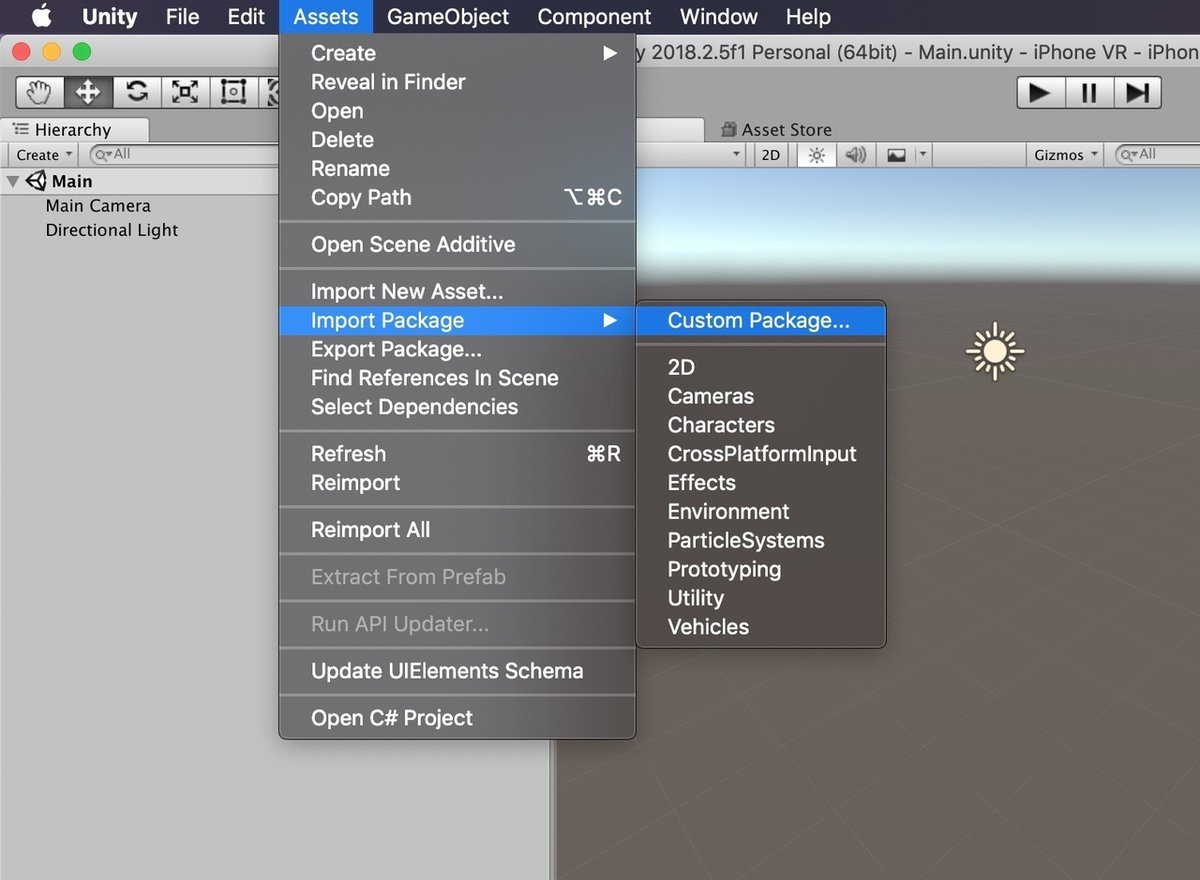Toggle 2D scene view mode
This screenshot has height=880, width=1200.
pos(770,155)
